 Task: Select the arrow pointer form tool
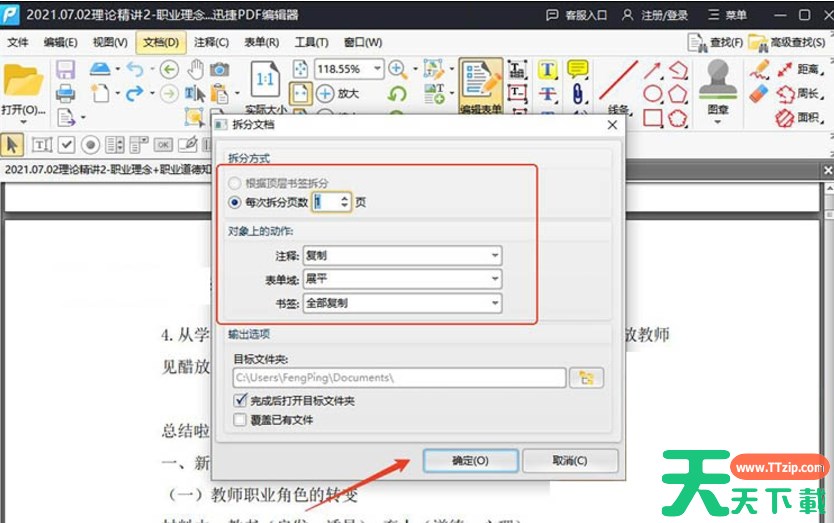12,145
